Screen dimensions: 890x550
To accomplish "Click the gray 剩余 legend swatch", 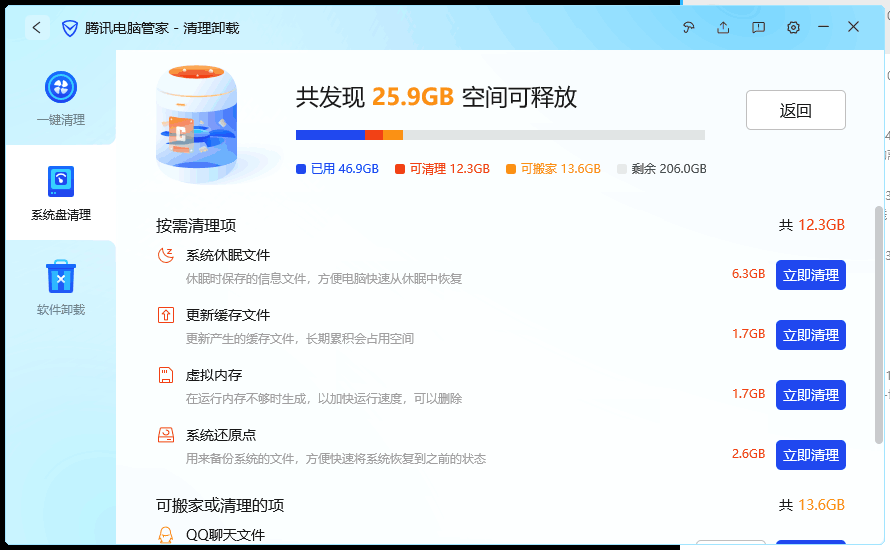I will coord(622,169).
